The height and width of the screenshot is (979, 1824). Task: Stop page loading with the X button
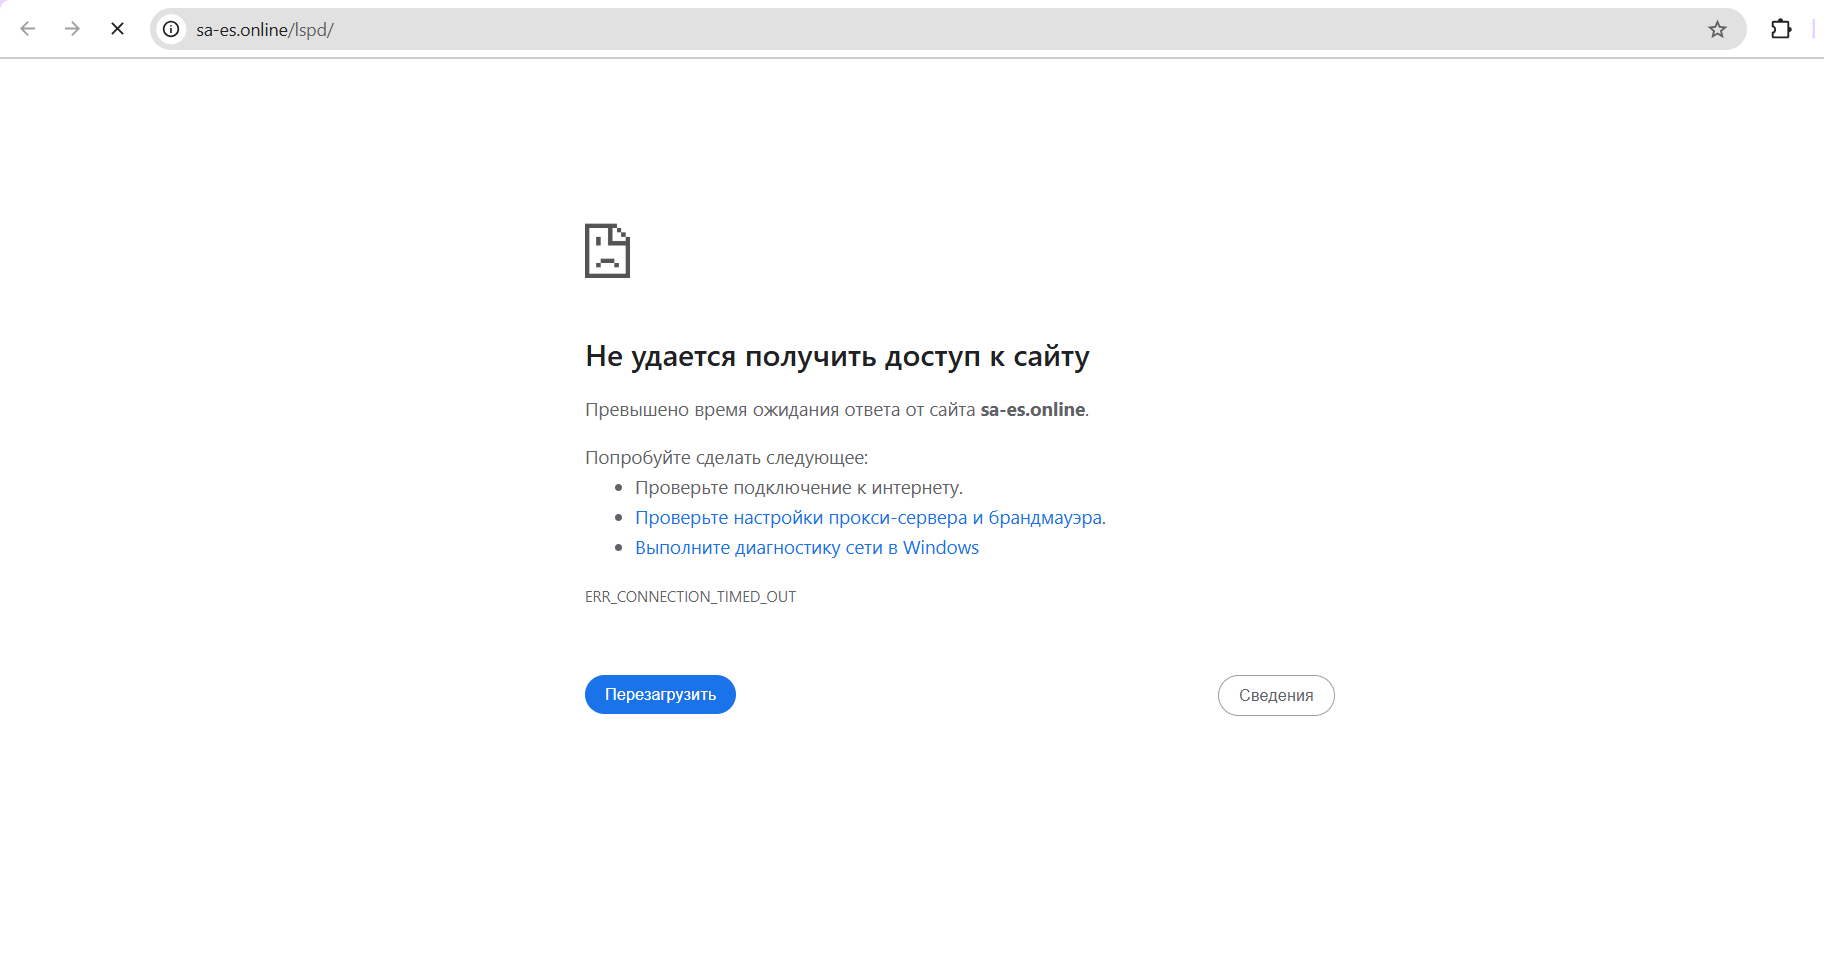117,29
